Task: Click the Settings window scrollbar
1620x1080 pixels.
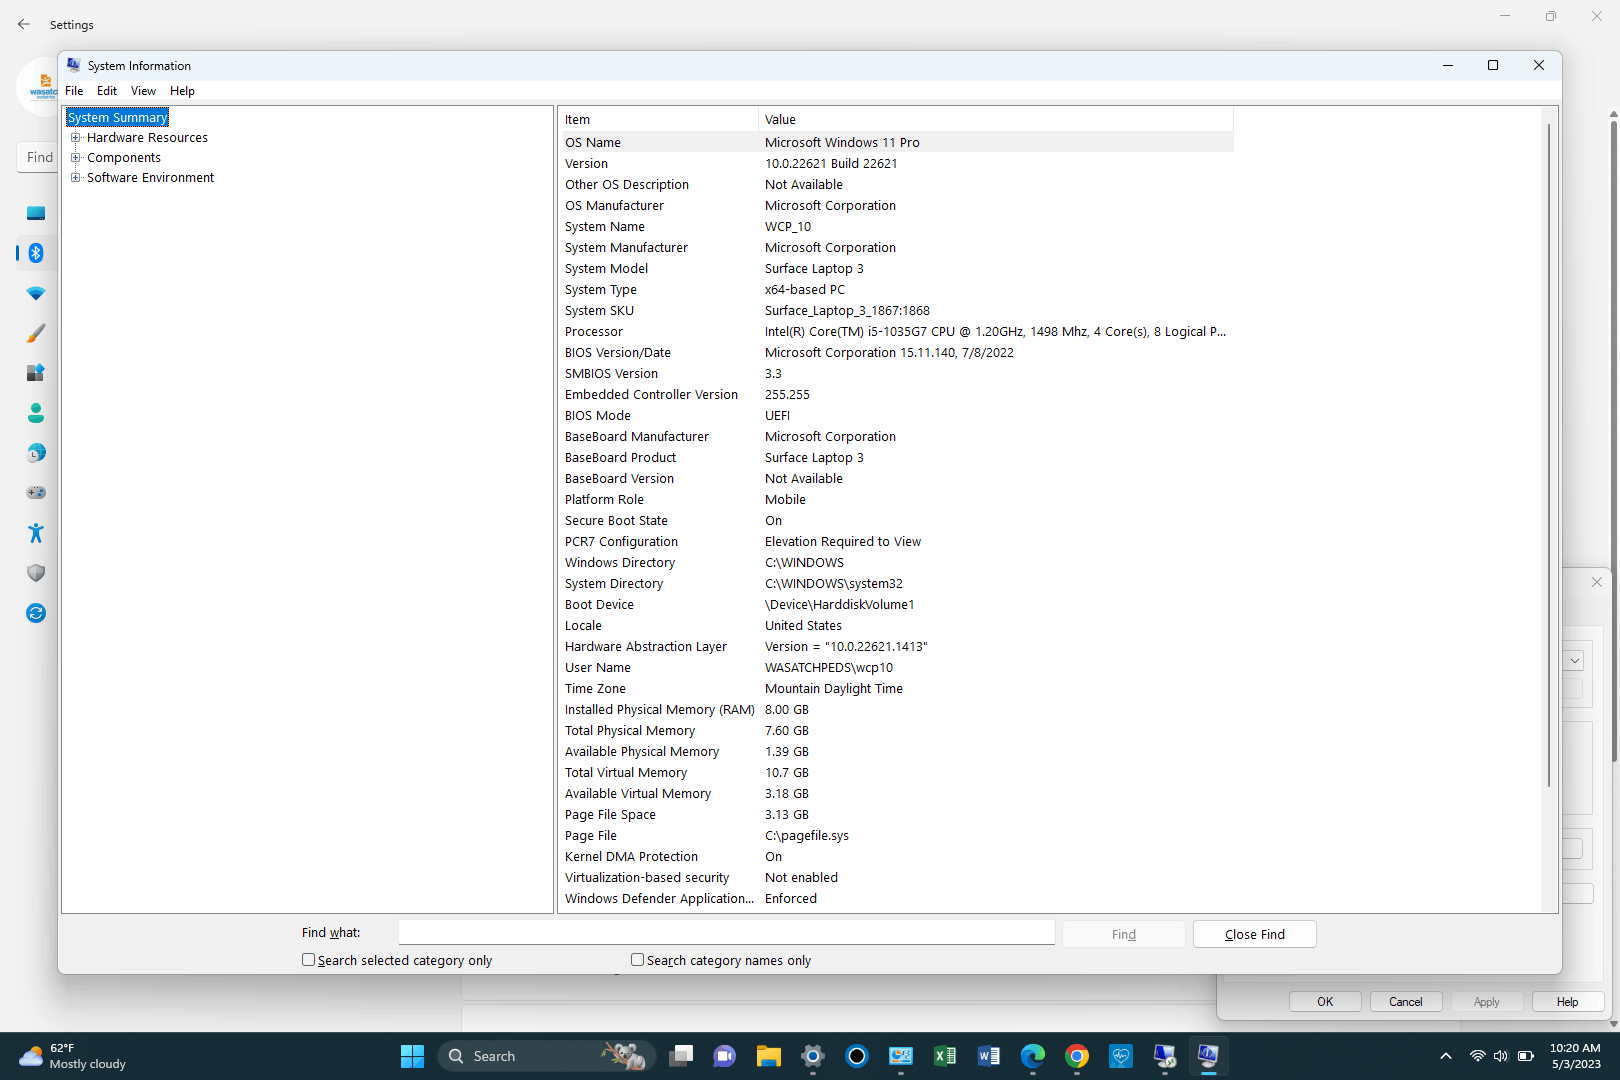Action: [1613, 440]
